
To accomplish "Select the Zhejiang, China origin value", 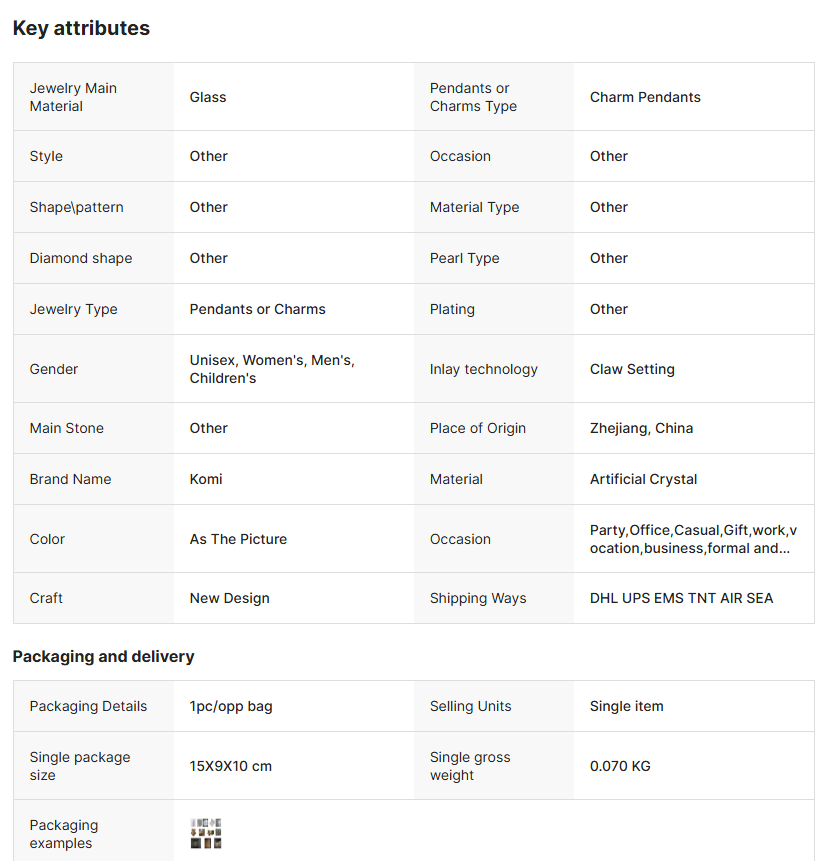I will [641, 428].
